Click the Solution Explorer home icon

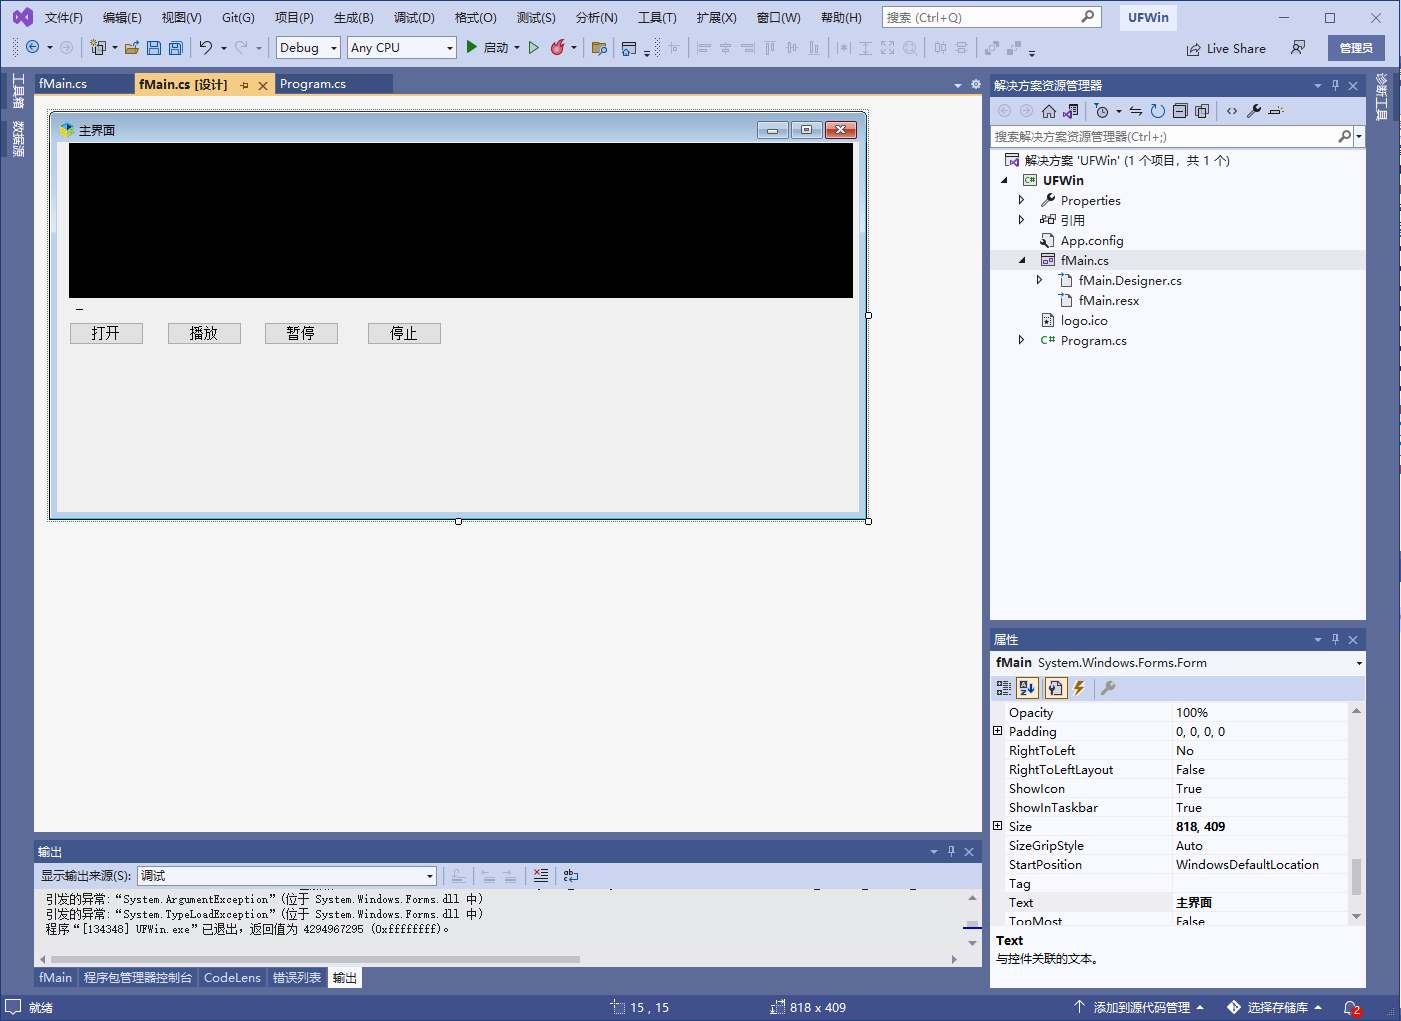pos(1049,111)
